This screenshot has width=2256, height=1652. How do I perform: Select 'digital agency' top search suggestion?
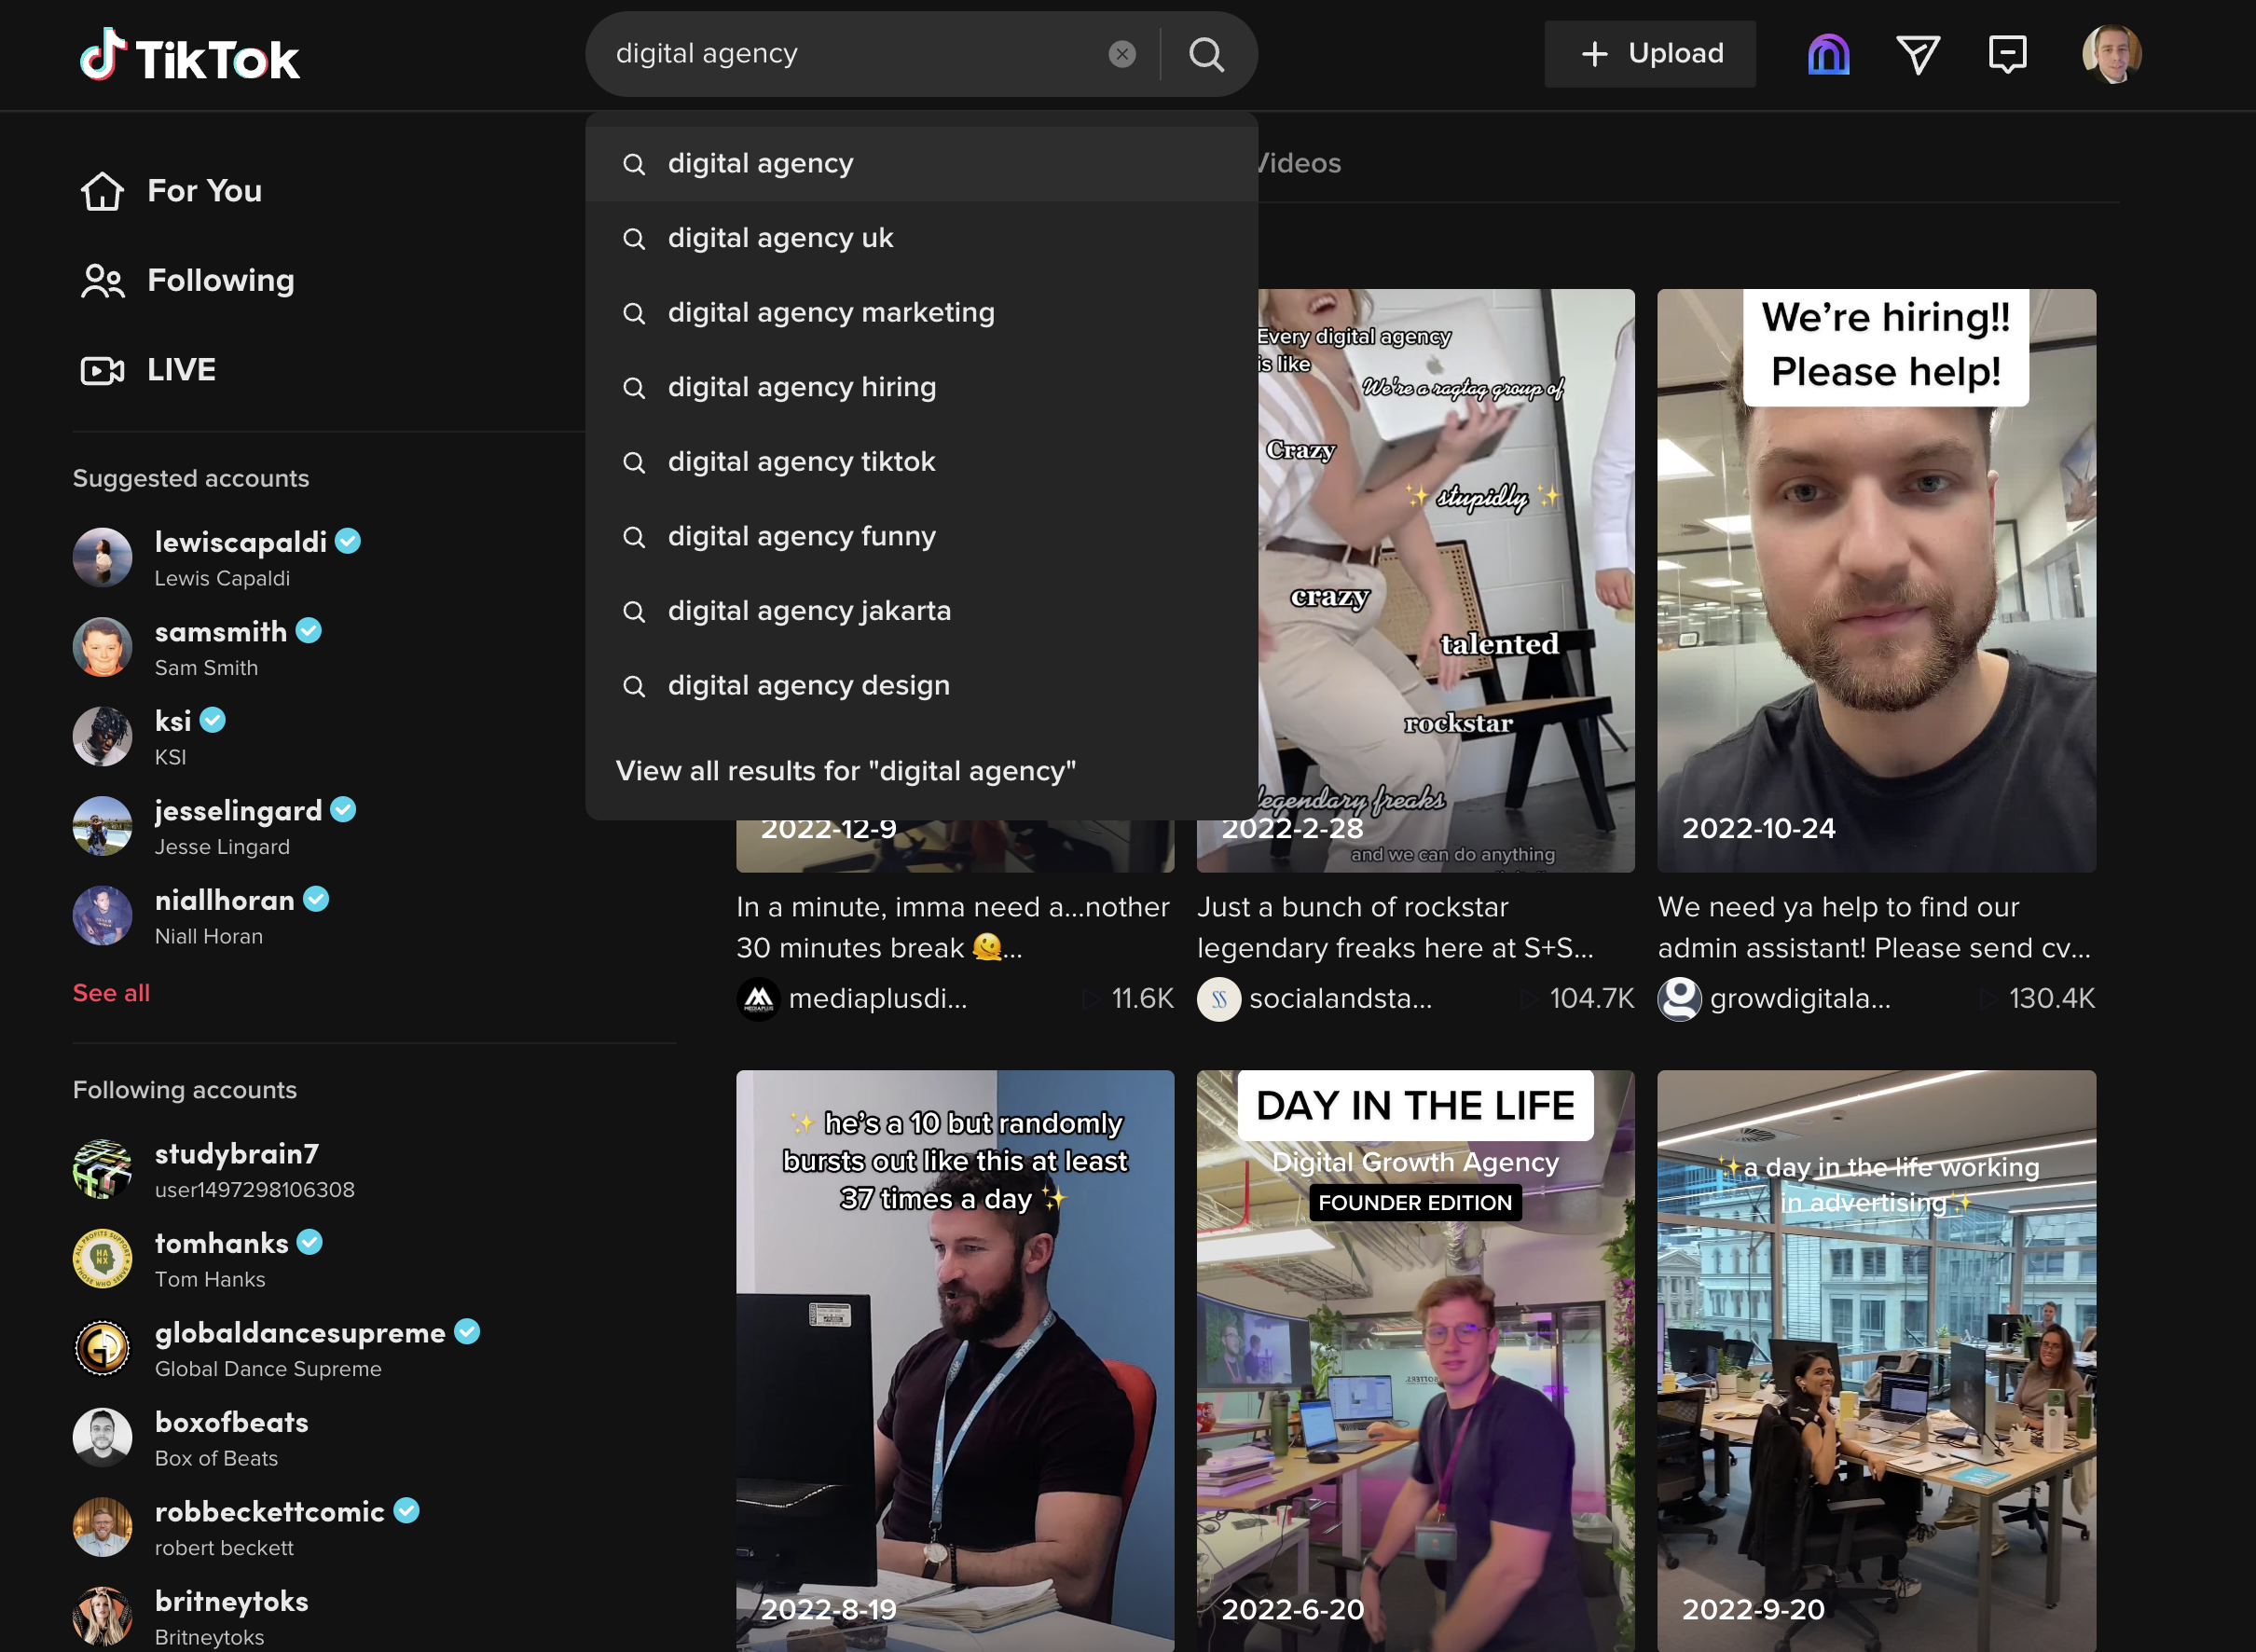pyautogui.click(x=921, y=163)
